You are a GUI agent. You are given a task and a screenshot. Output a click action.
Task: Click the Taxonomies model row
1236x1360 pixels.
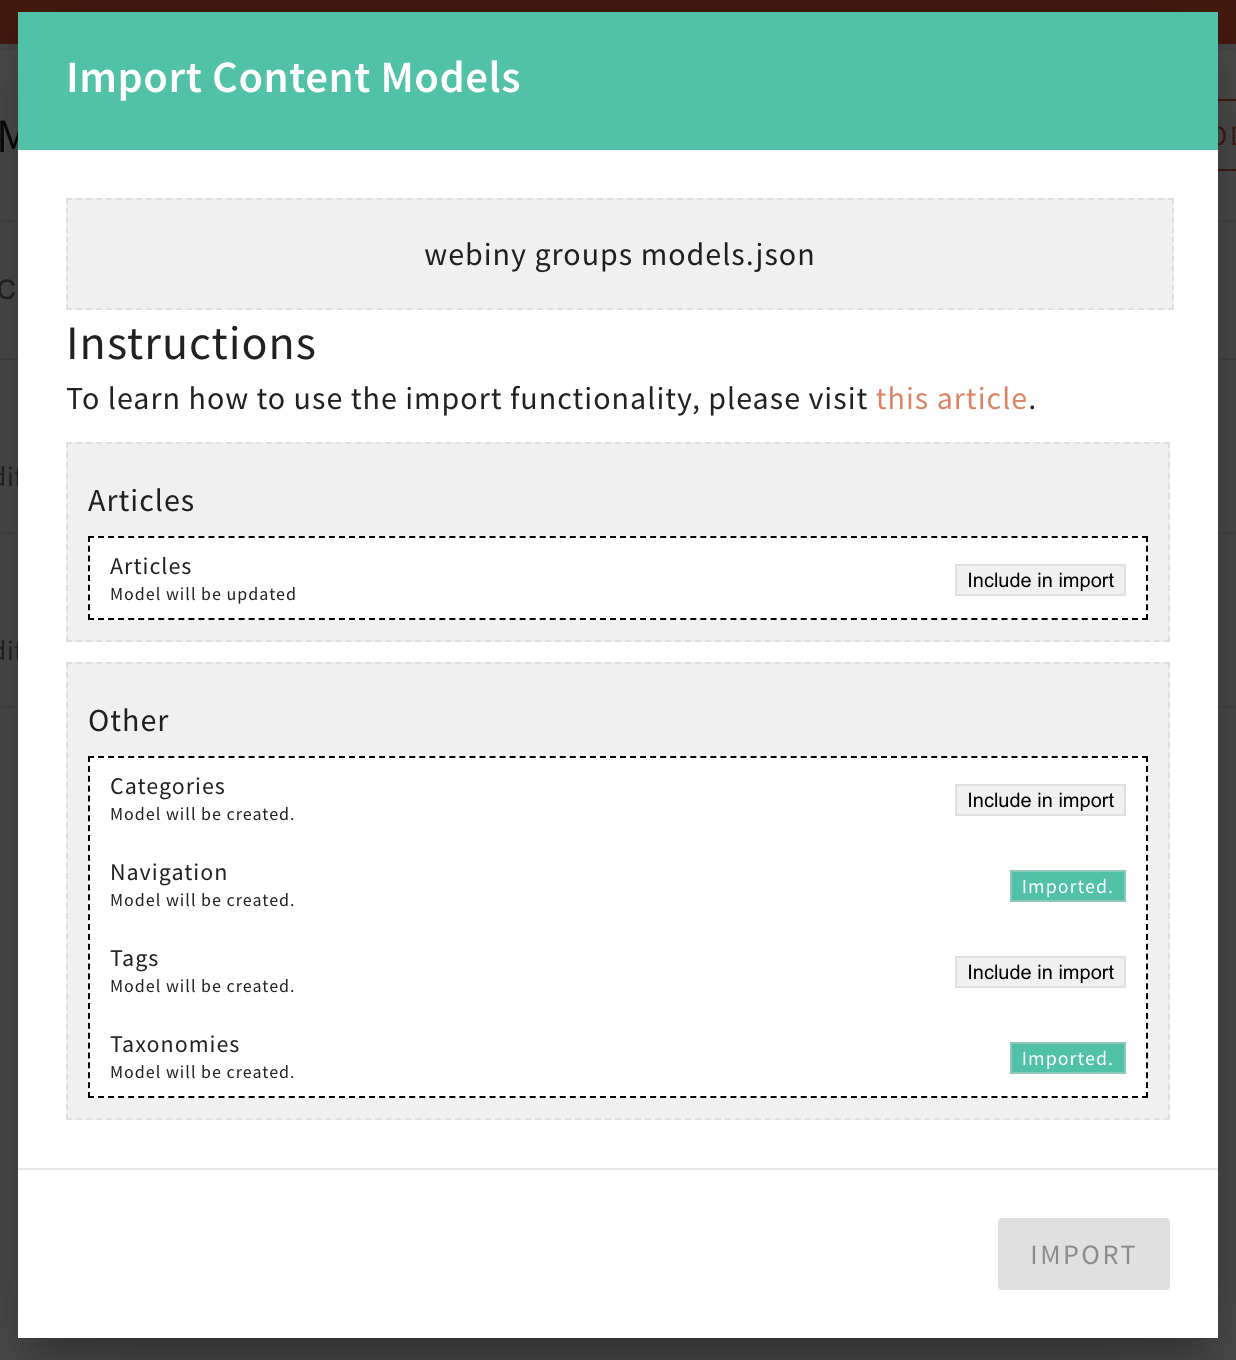[x=400, y=1056]
